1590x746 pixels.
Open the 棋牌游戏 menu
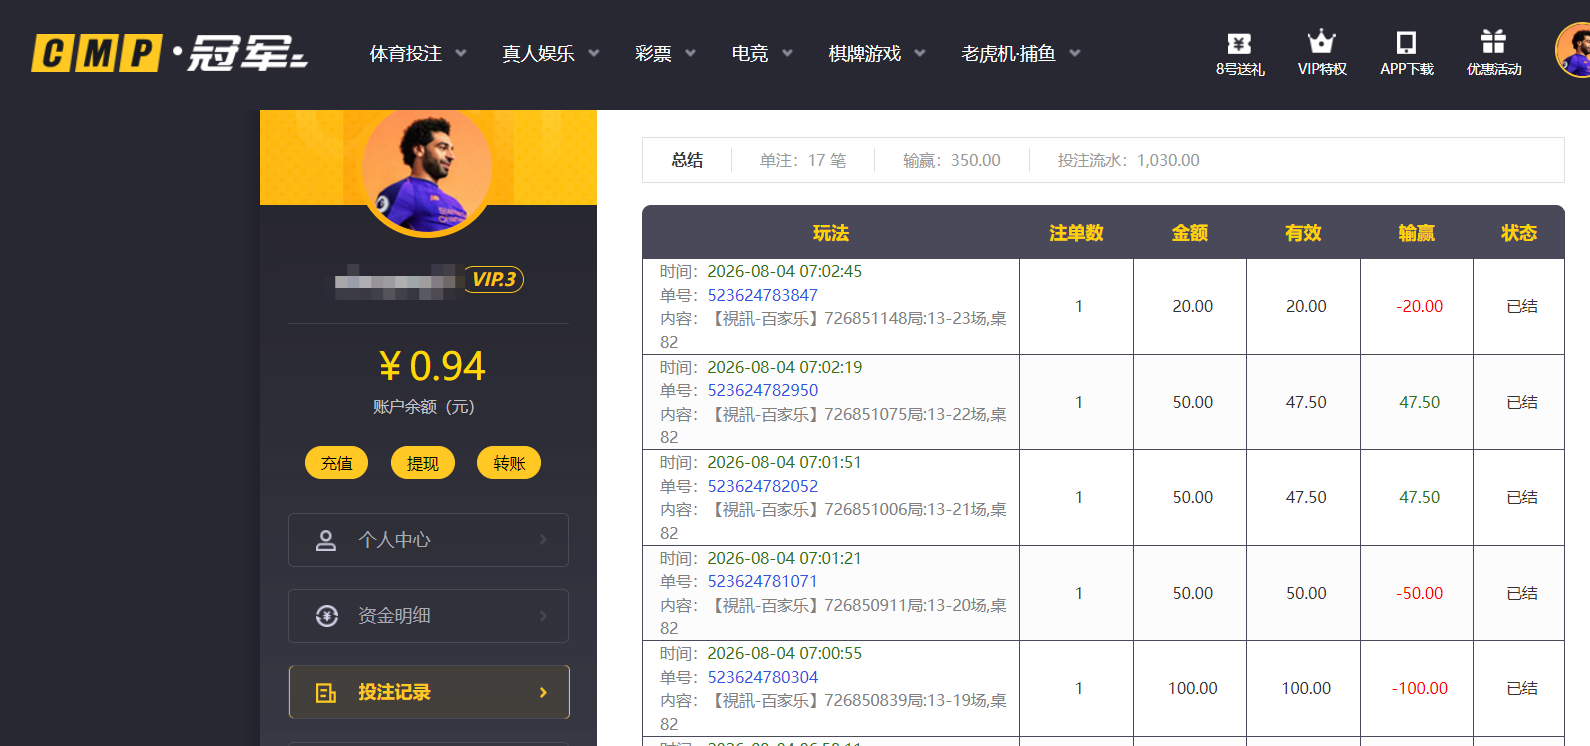(865, 53)
